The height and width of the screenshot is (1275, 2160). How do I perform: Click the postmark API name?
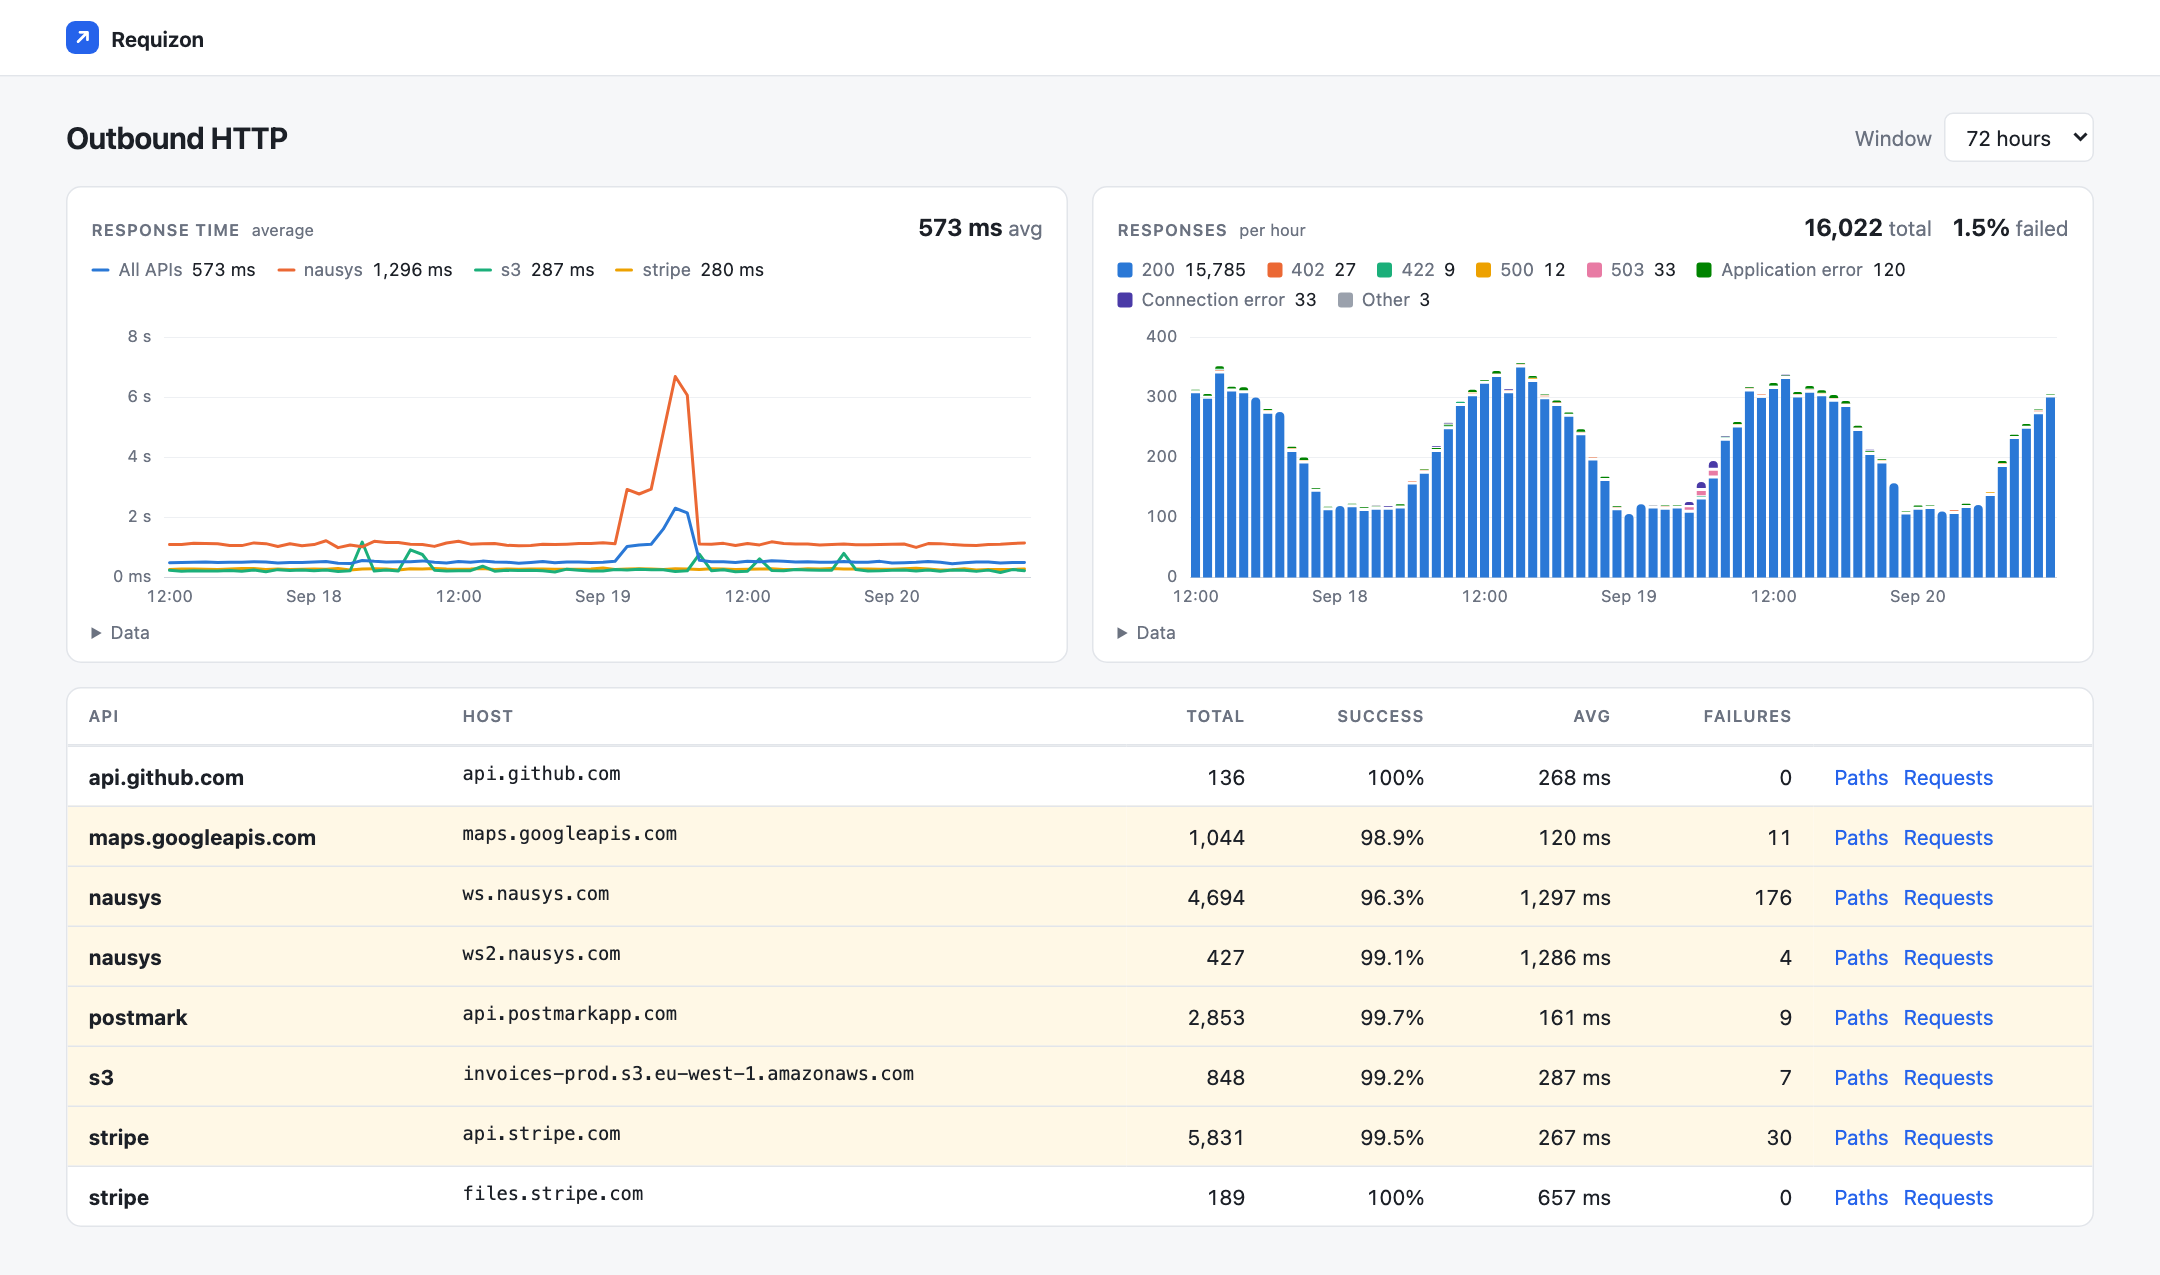138,1018
